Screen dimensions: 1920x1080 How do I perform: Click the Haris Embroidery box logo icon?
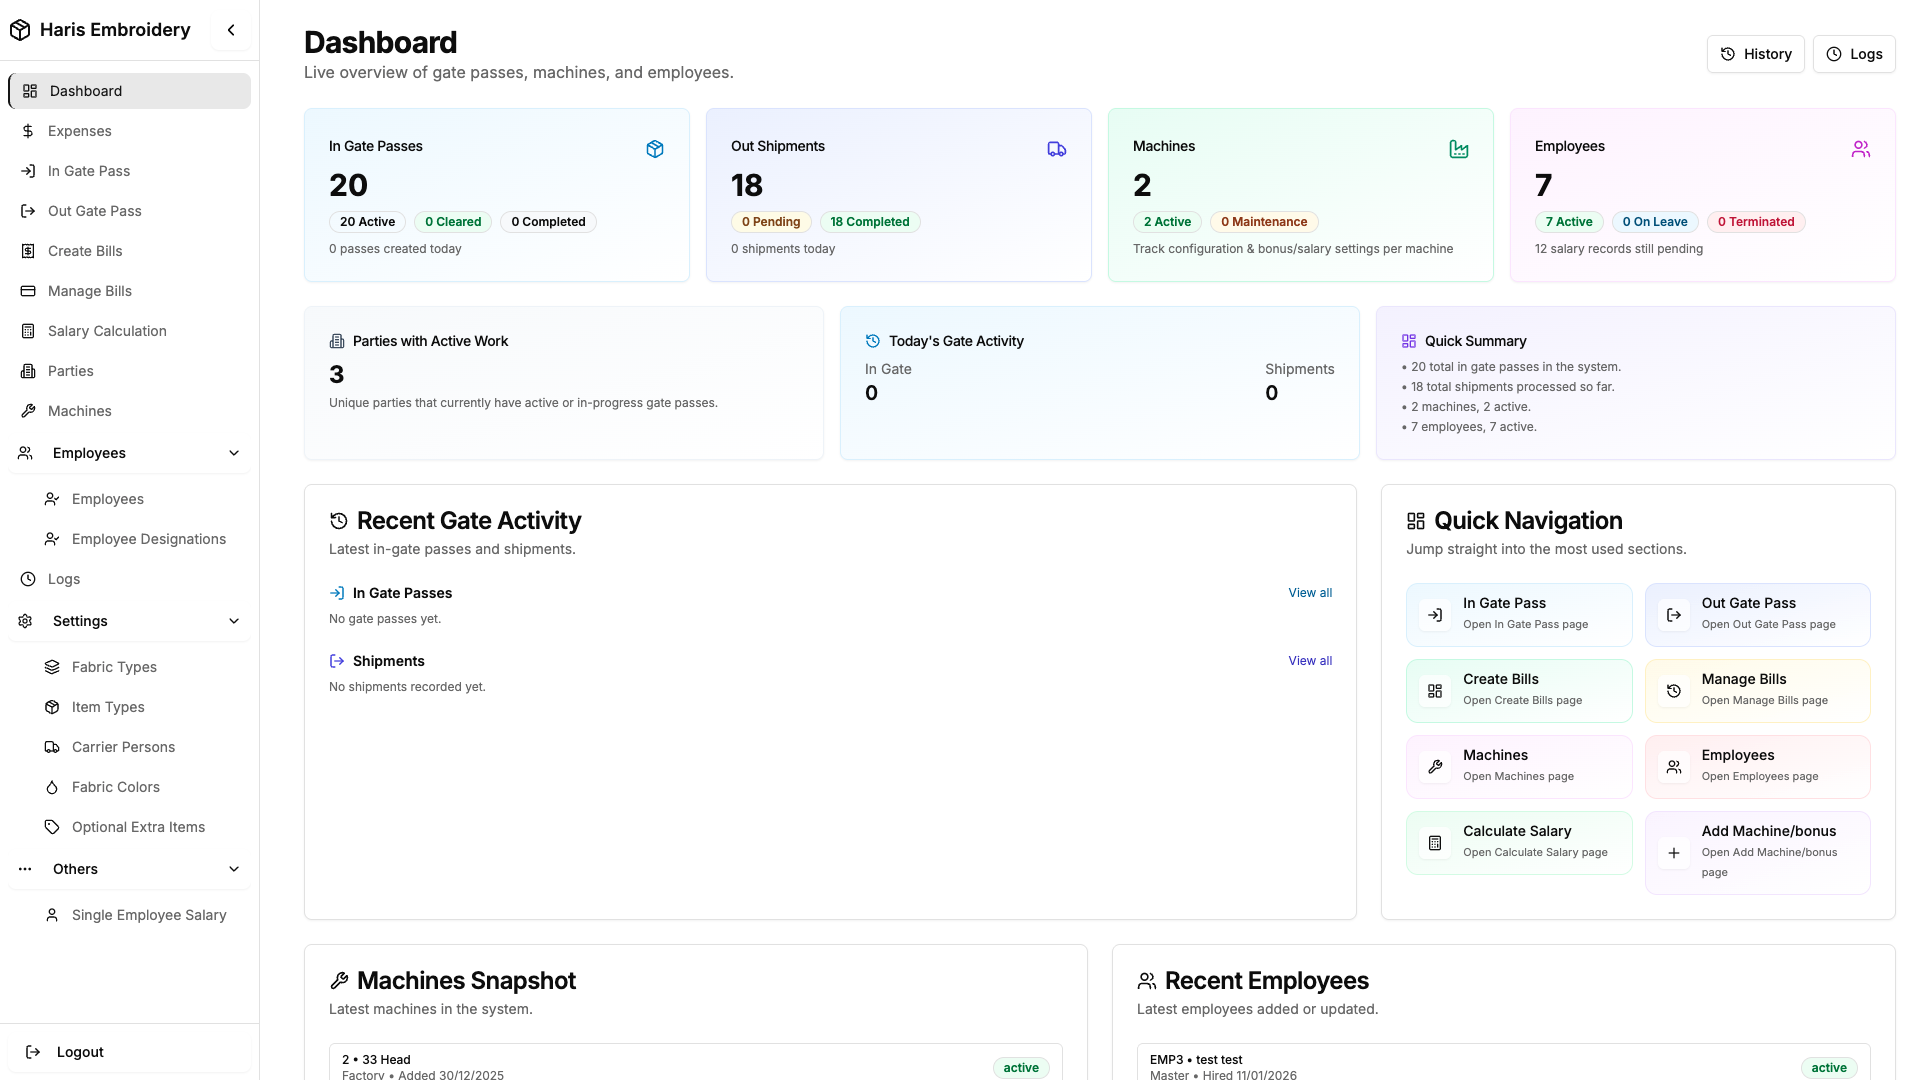(x=20, y=30)
